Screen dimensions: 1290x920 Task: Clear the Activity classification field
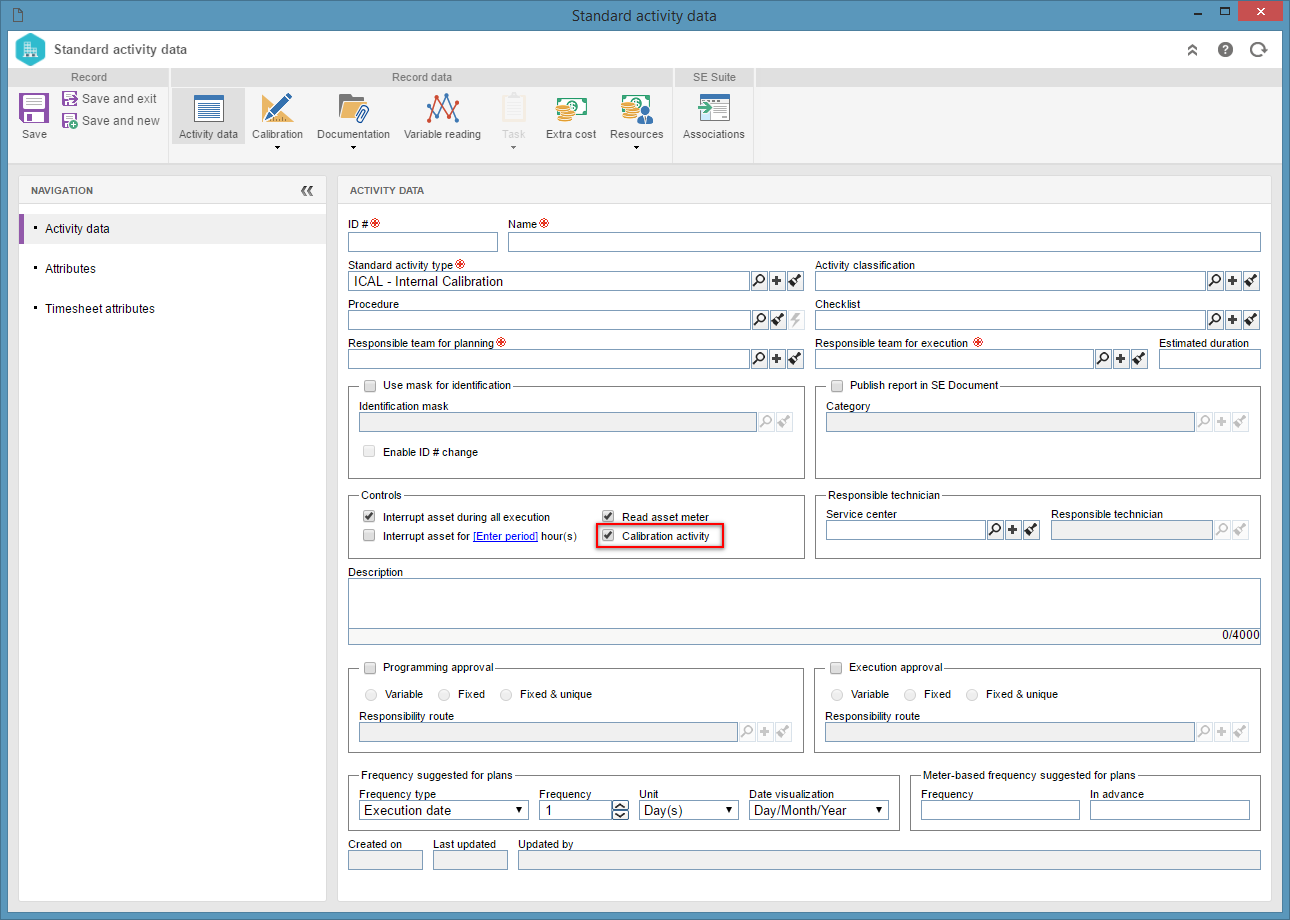pyautogui.click(x=1251, y=281)
